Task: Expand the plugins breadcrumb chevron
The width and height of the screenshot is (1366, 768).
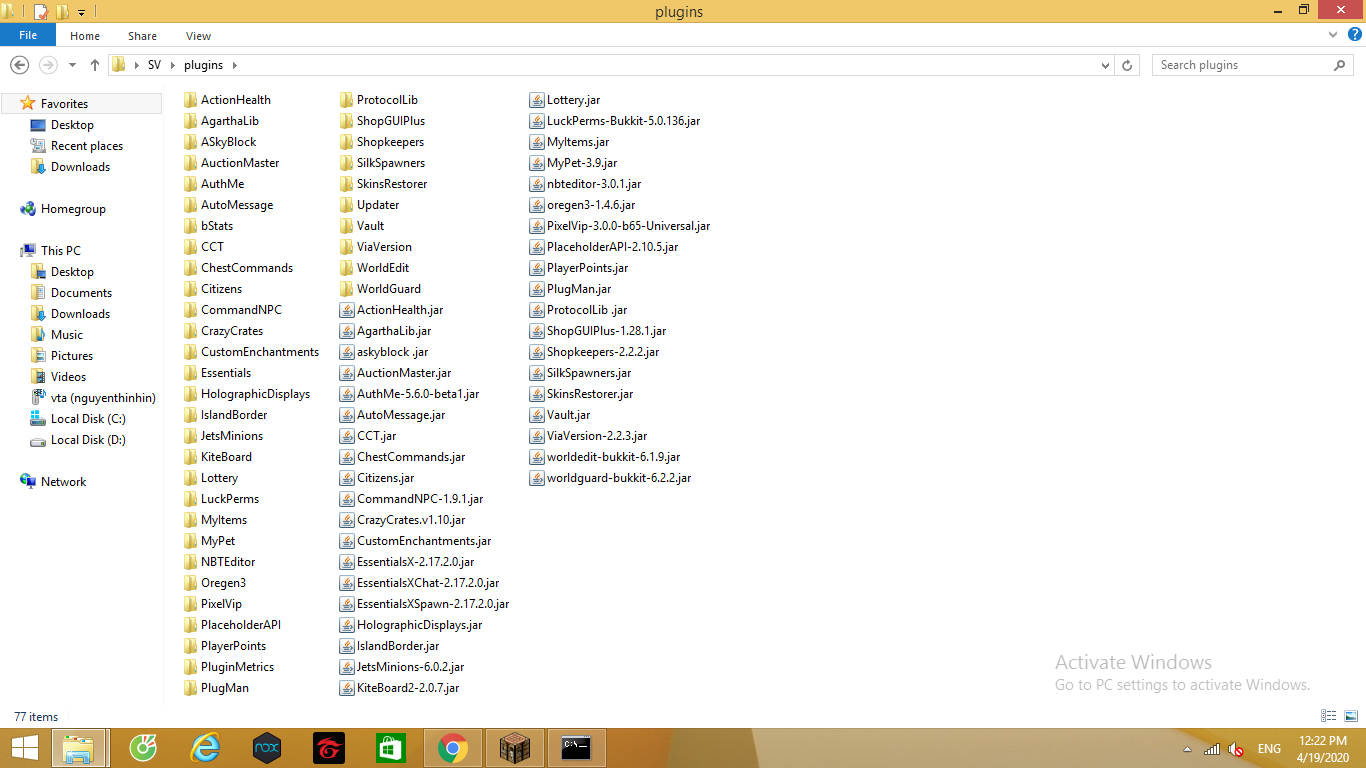Action: pos(235,65)
